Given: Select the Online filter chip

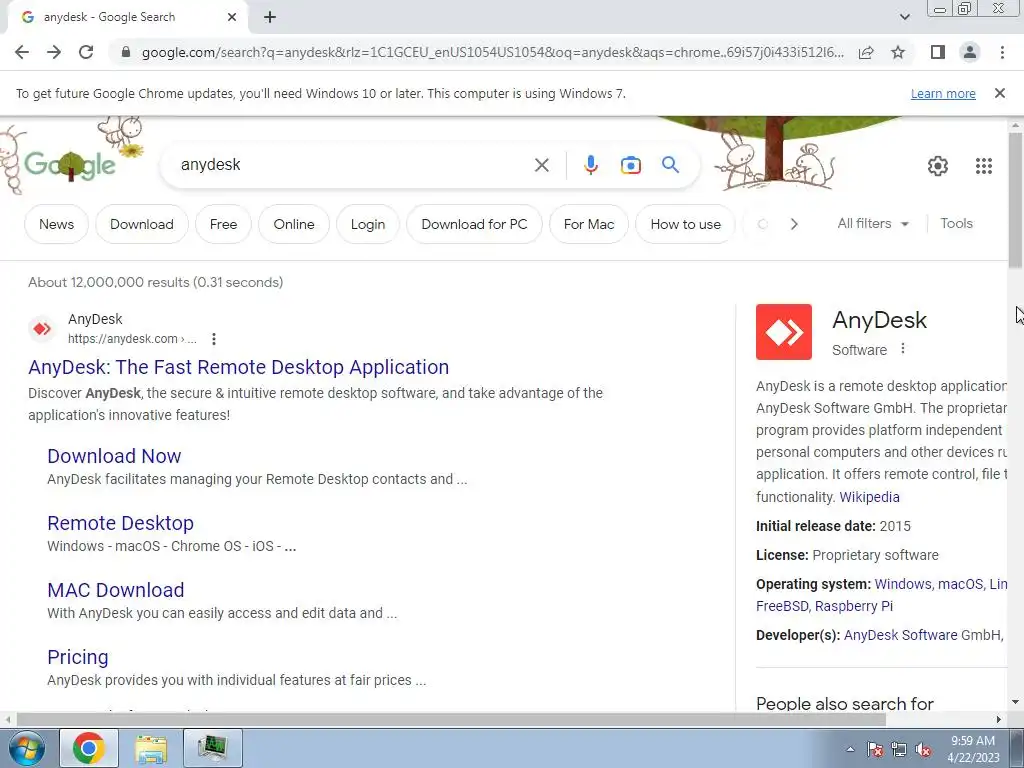Looking at the screenshot, I should (x=294, y=224).
